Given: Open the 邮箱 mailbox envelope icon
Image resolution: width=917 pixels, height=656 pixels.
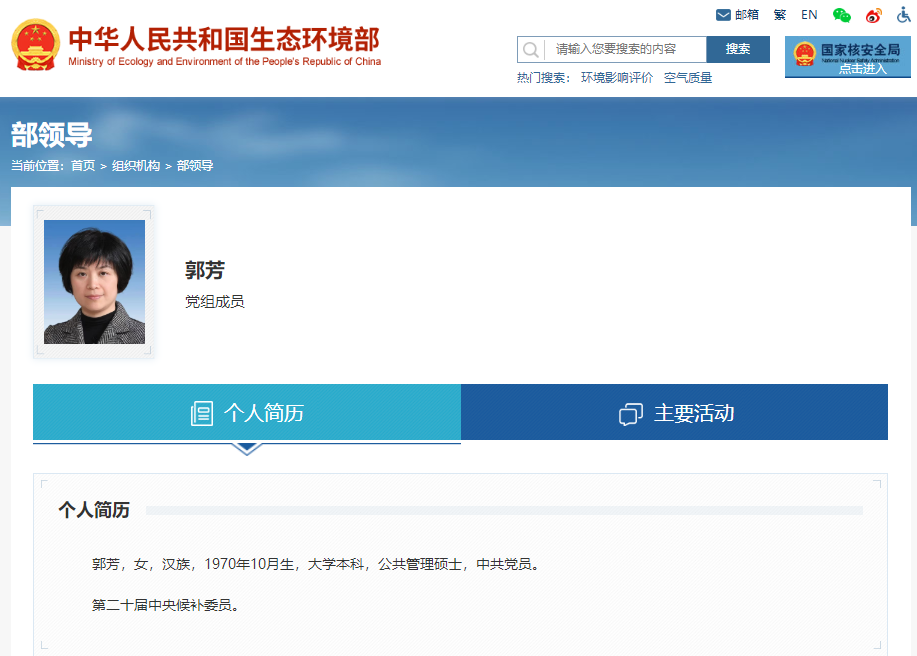Looking at the screenshot, I should tap(723, 15).
